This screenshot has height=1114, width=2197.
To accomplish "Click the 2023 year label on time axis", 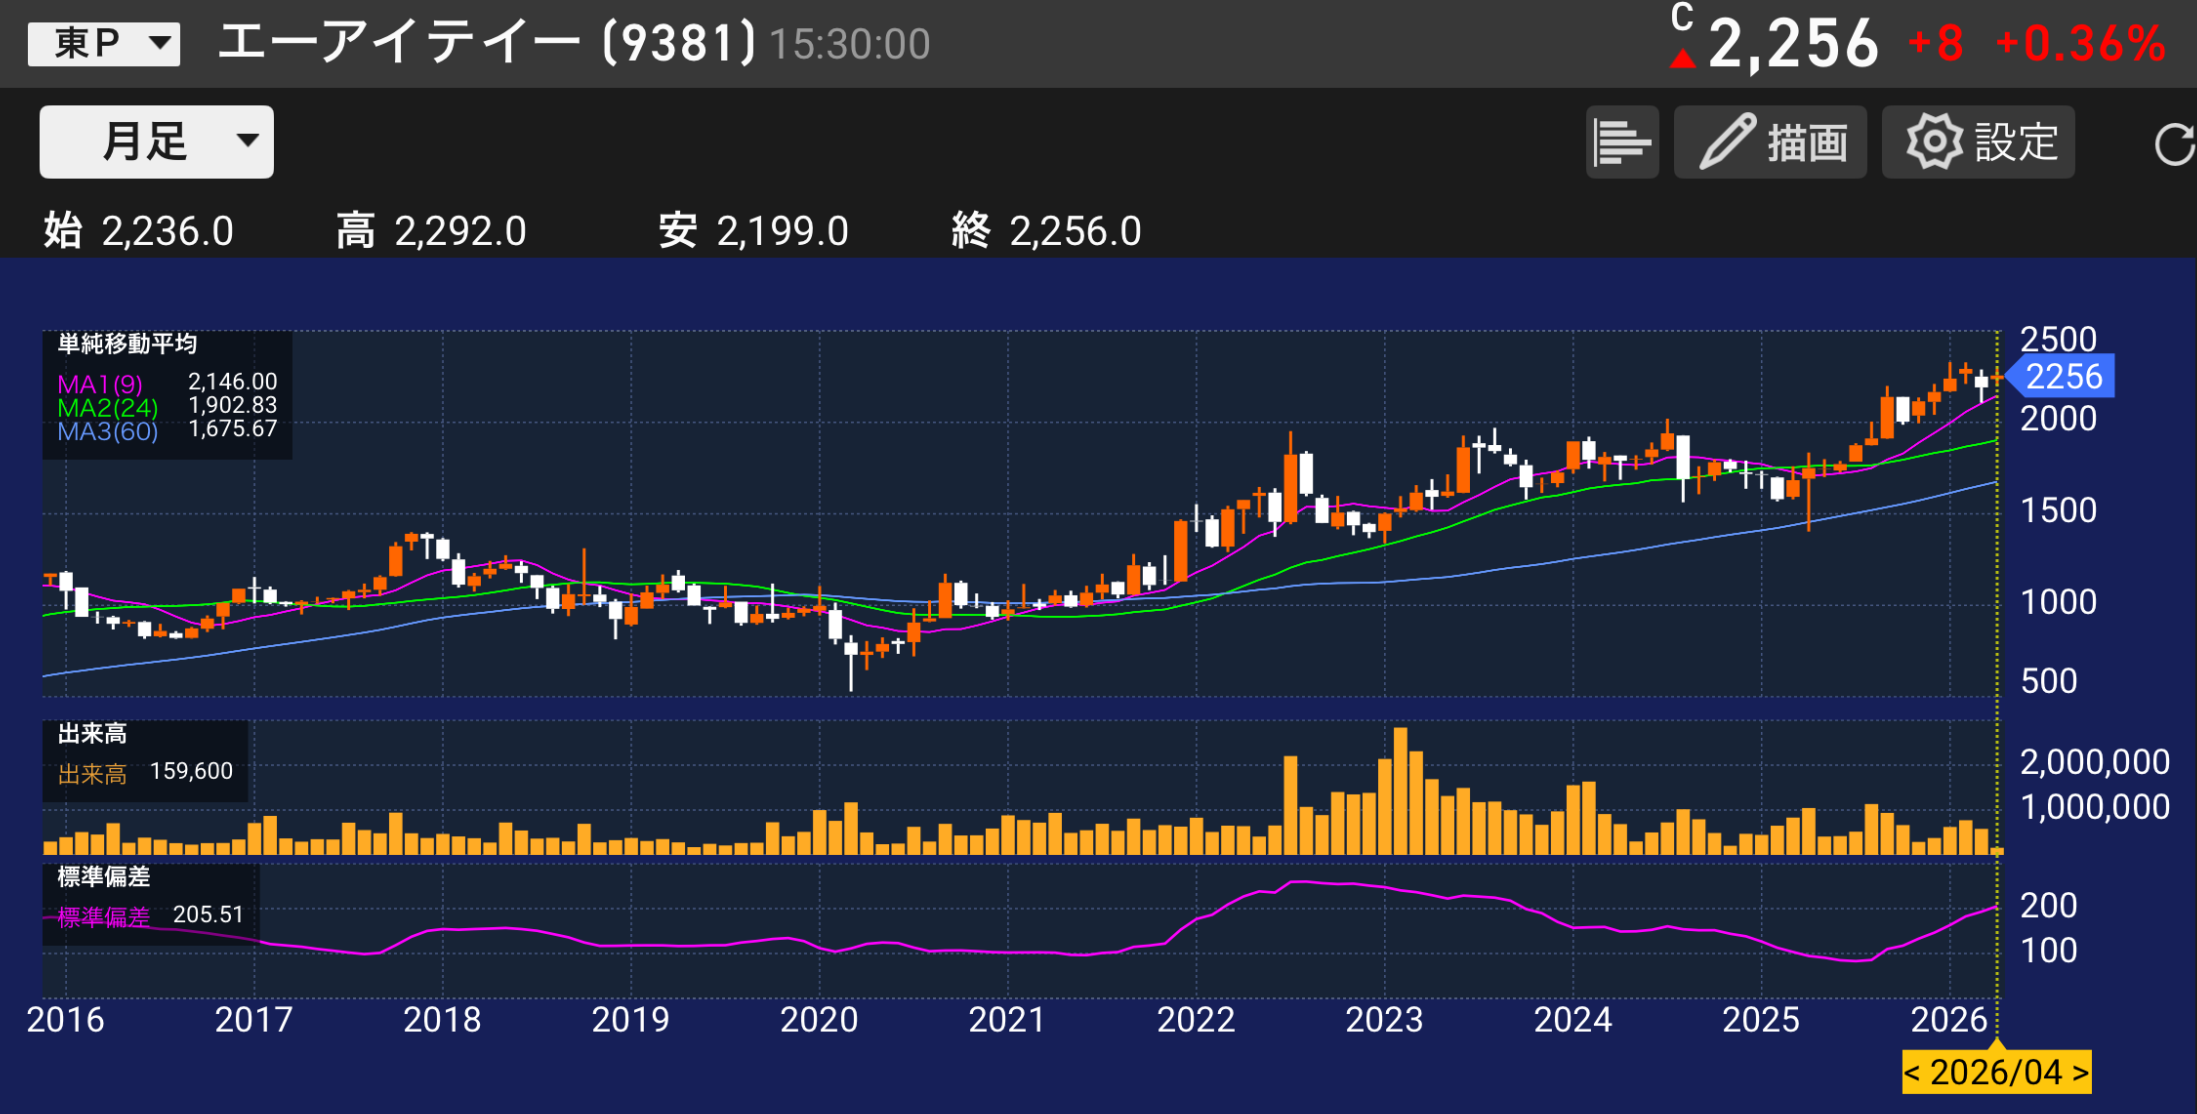I will click(x=1384, y=1020).
